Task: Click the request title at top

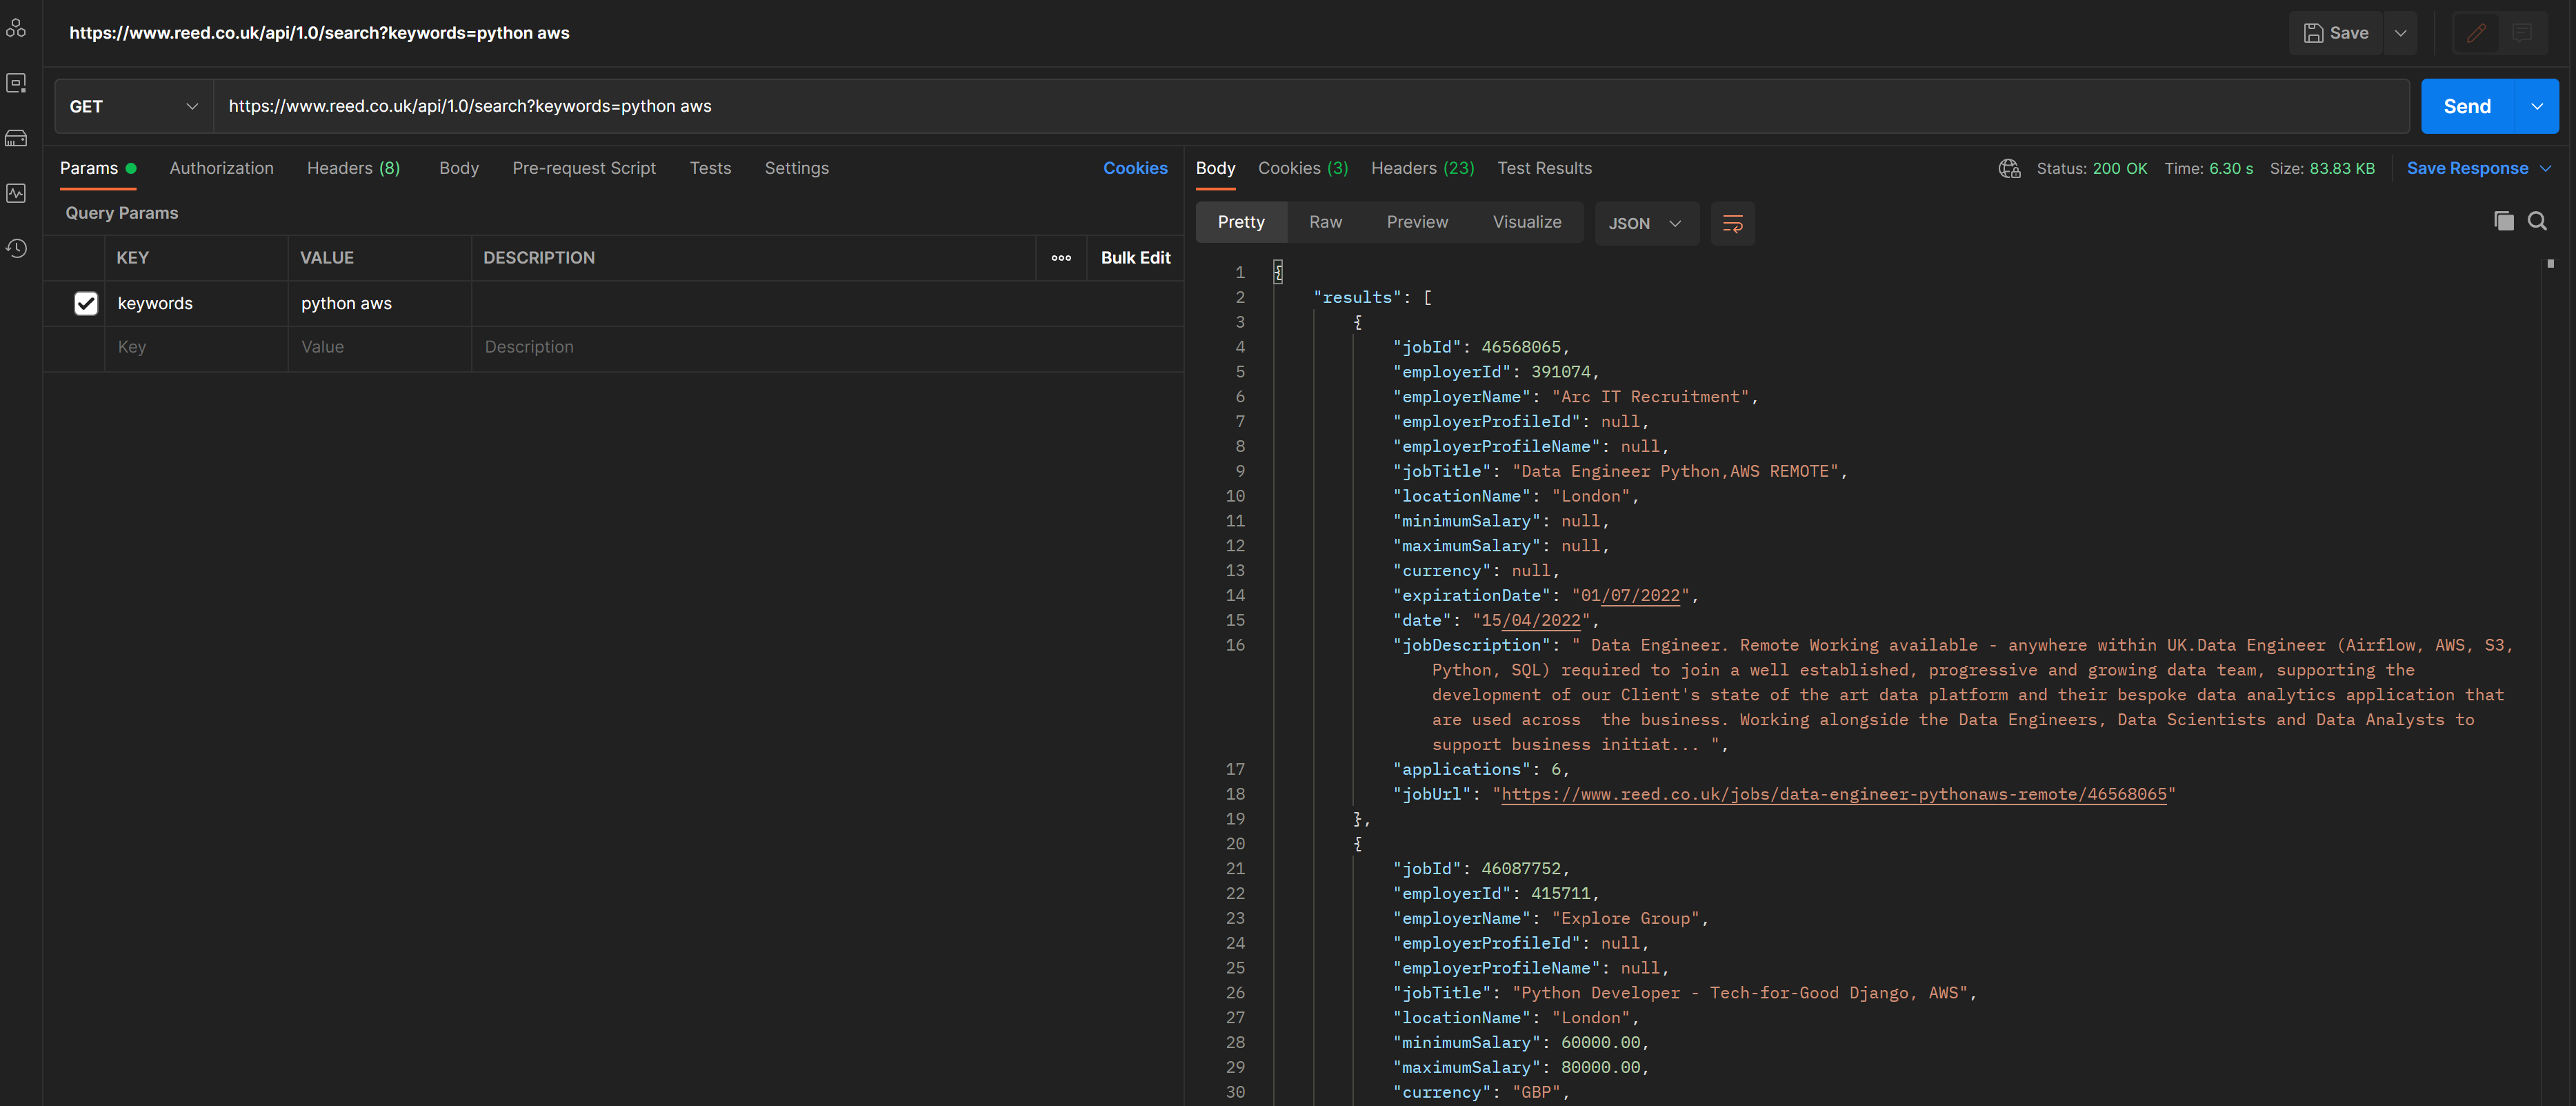Action: point(319,33)
